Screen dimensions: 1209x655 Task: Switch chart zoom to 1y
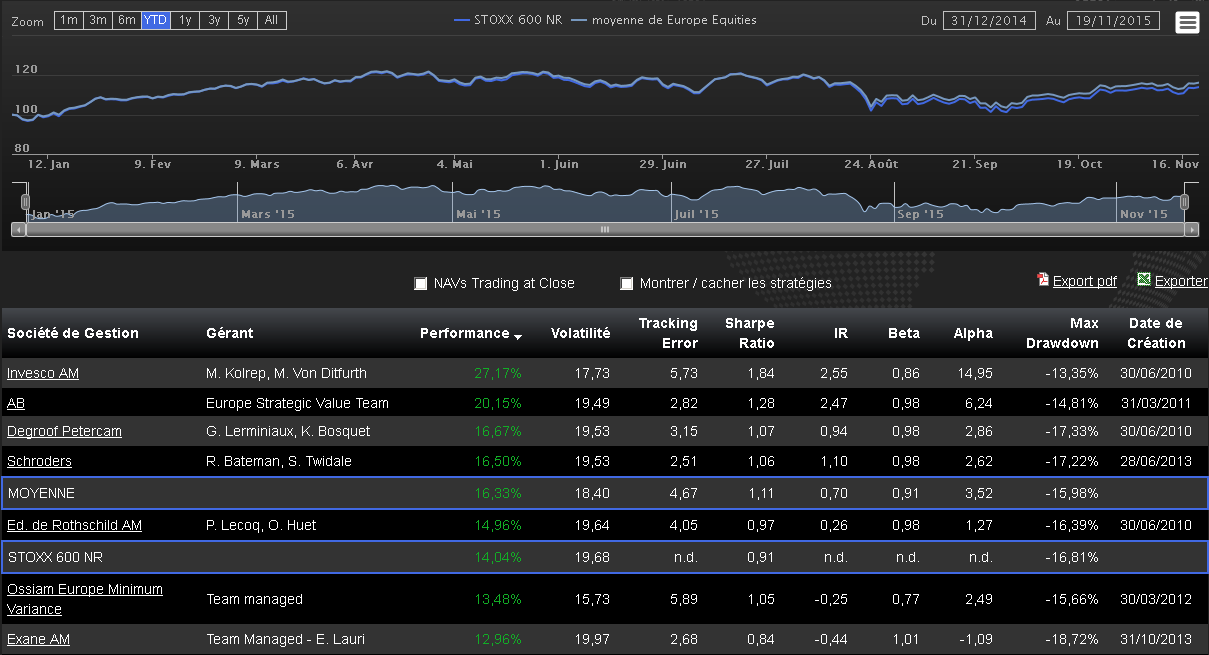coord(185,20)
